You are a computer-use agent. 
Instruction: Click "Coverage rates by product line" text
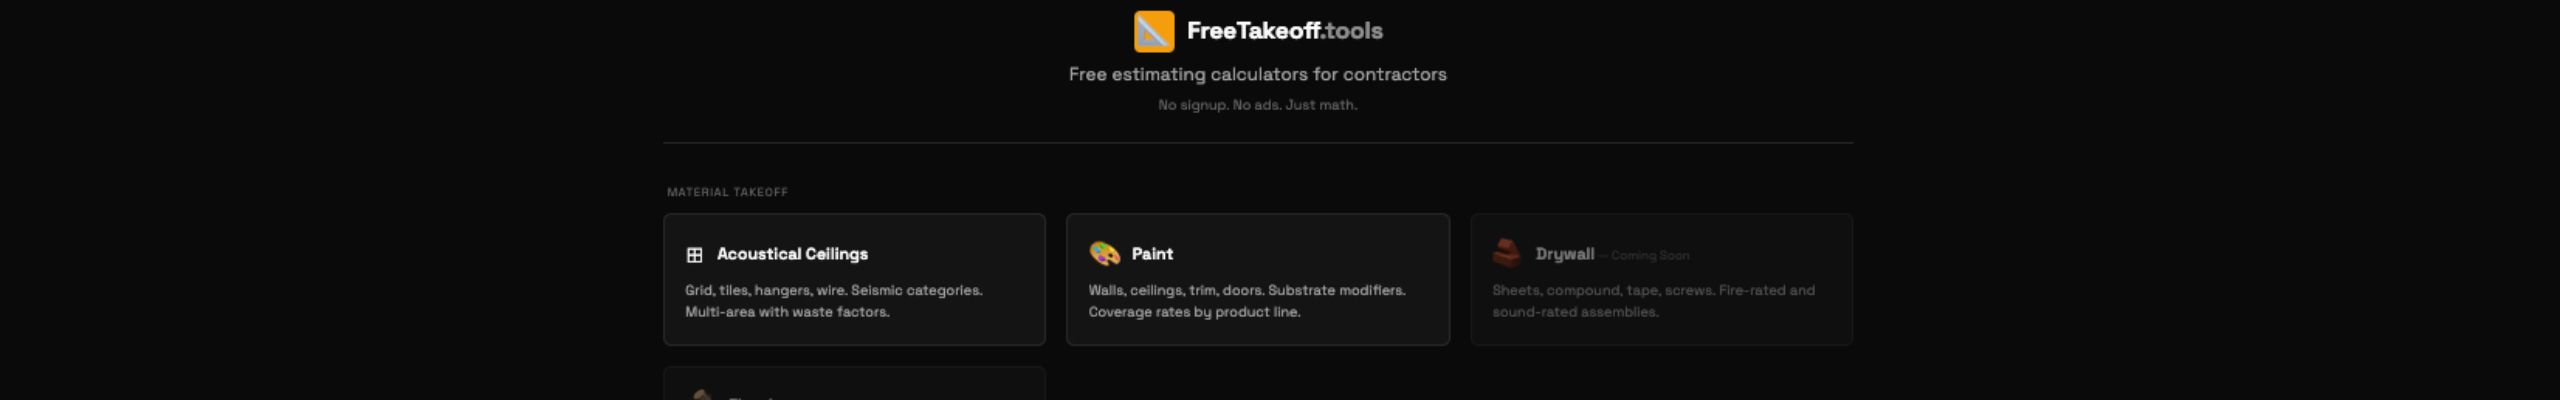(1194, 312)
